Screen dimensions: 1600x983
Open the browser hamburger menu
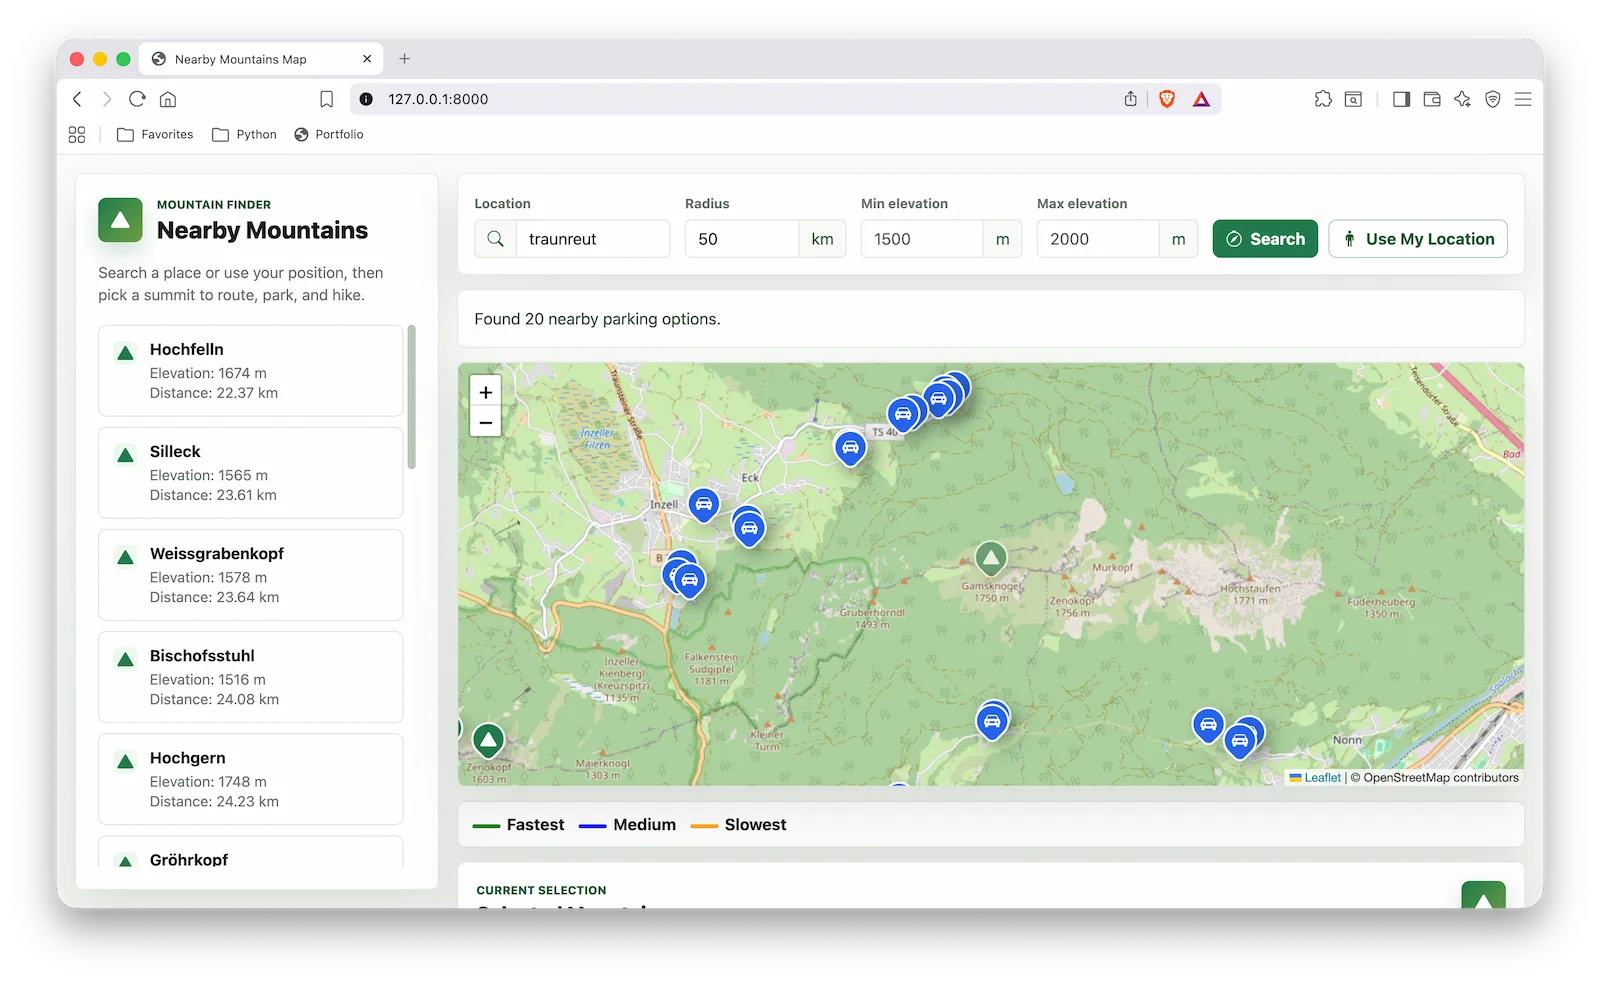tap(1523, 99)
